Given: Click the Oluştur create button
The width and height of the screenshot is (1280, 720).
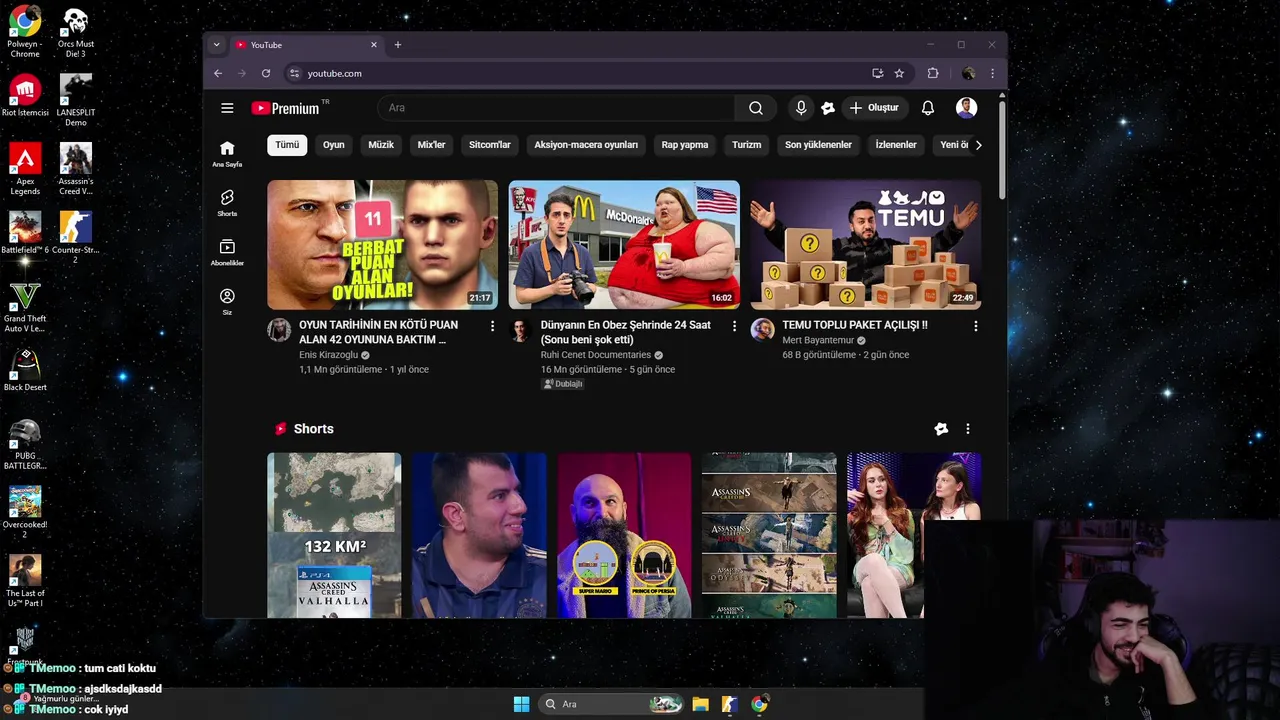Looking at the screenshot, I should pos(874,108).
